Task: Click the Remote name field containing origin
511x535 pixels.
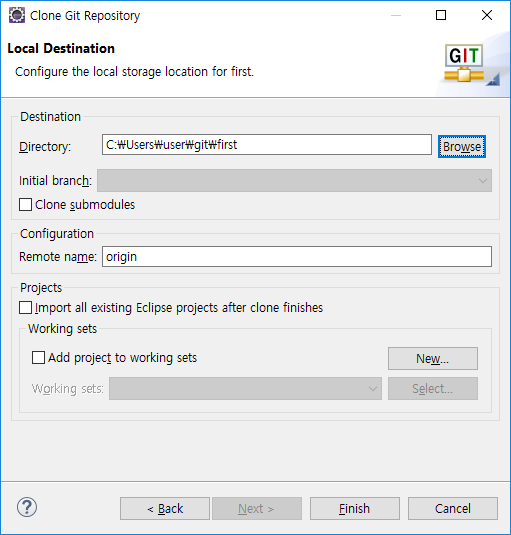Action: coord(297,257)
